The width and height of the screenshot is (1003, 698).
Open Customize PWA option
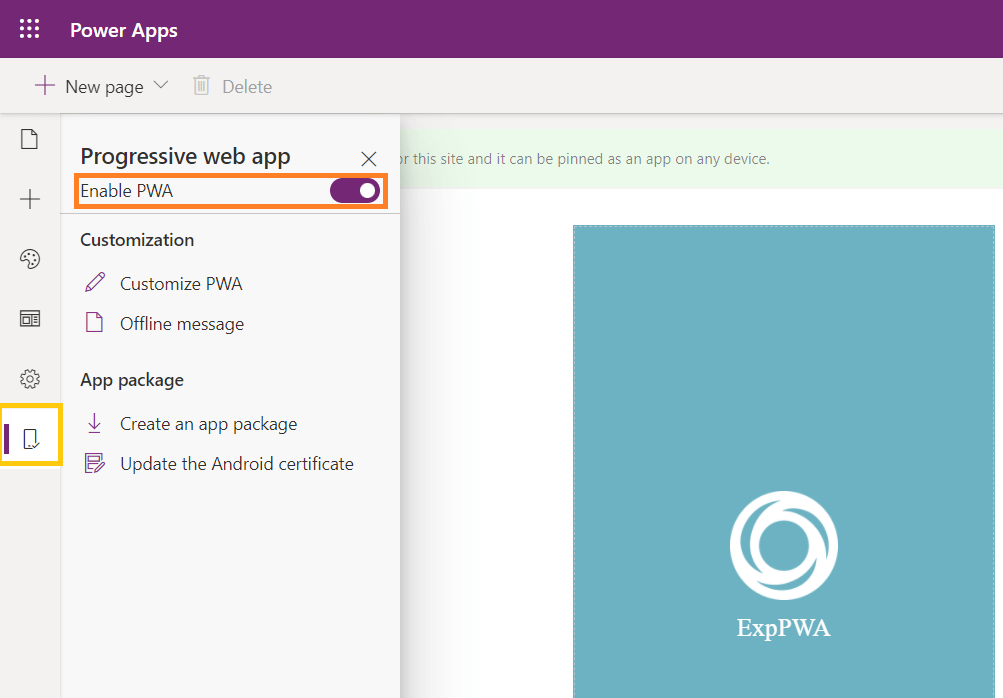[x=181, y=284]
